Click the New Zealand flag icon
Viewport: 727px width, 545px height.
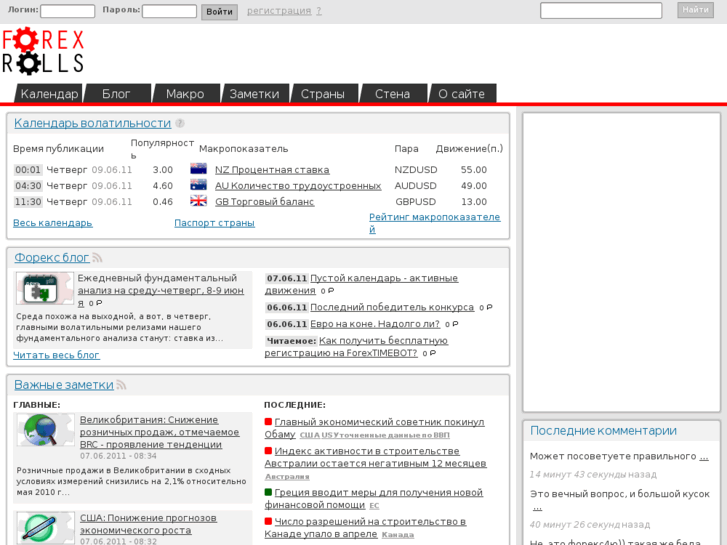pyautogui.click(x=198, y=170)
